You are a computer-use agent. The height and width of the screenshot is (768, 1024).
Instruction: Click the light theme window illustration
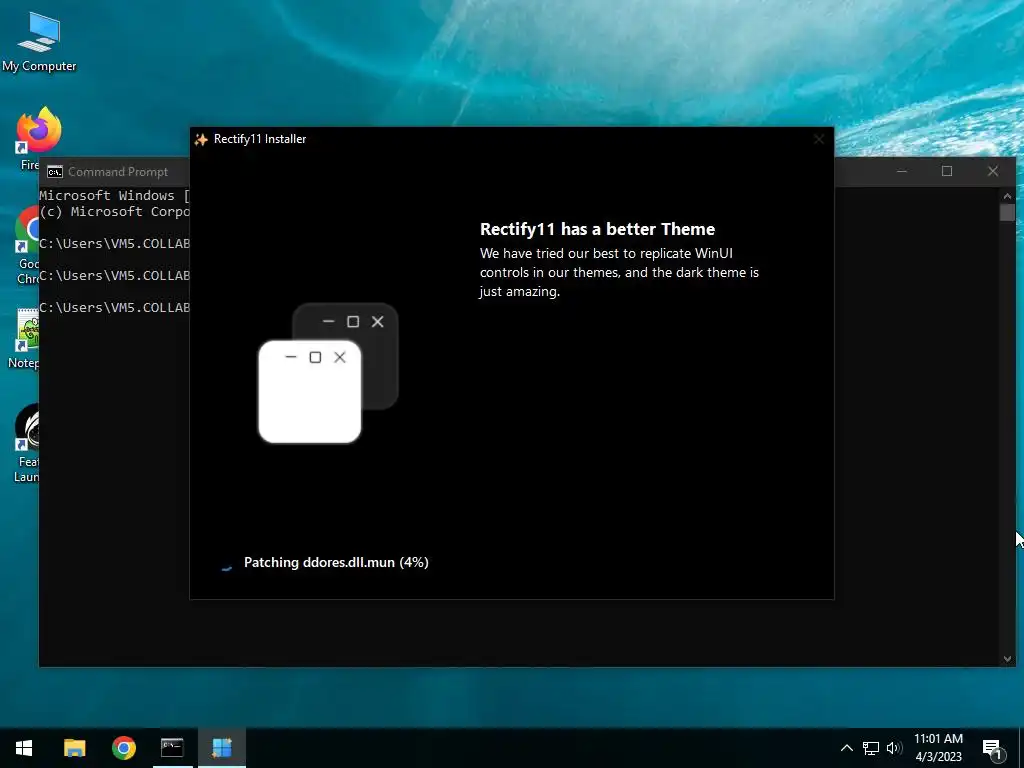coord(310,392)
